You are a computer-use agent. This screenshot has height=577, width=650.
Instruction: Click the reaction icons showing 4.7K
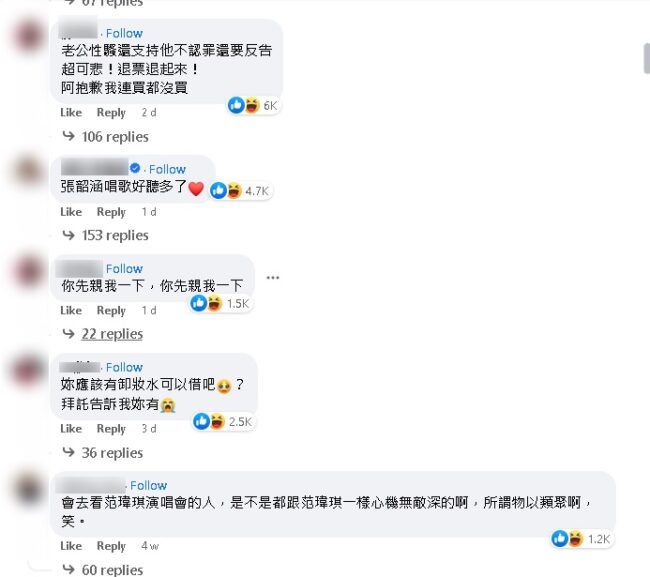click(x=240, y=191)
